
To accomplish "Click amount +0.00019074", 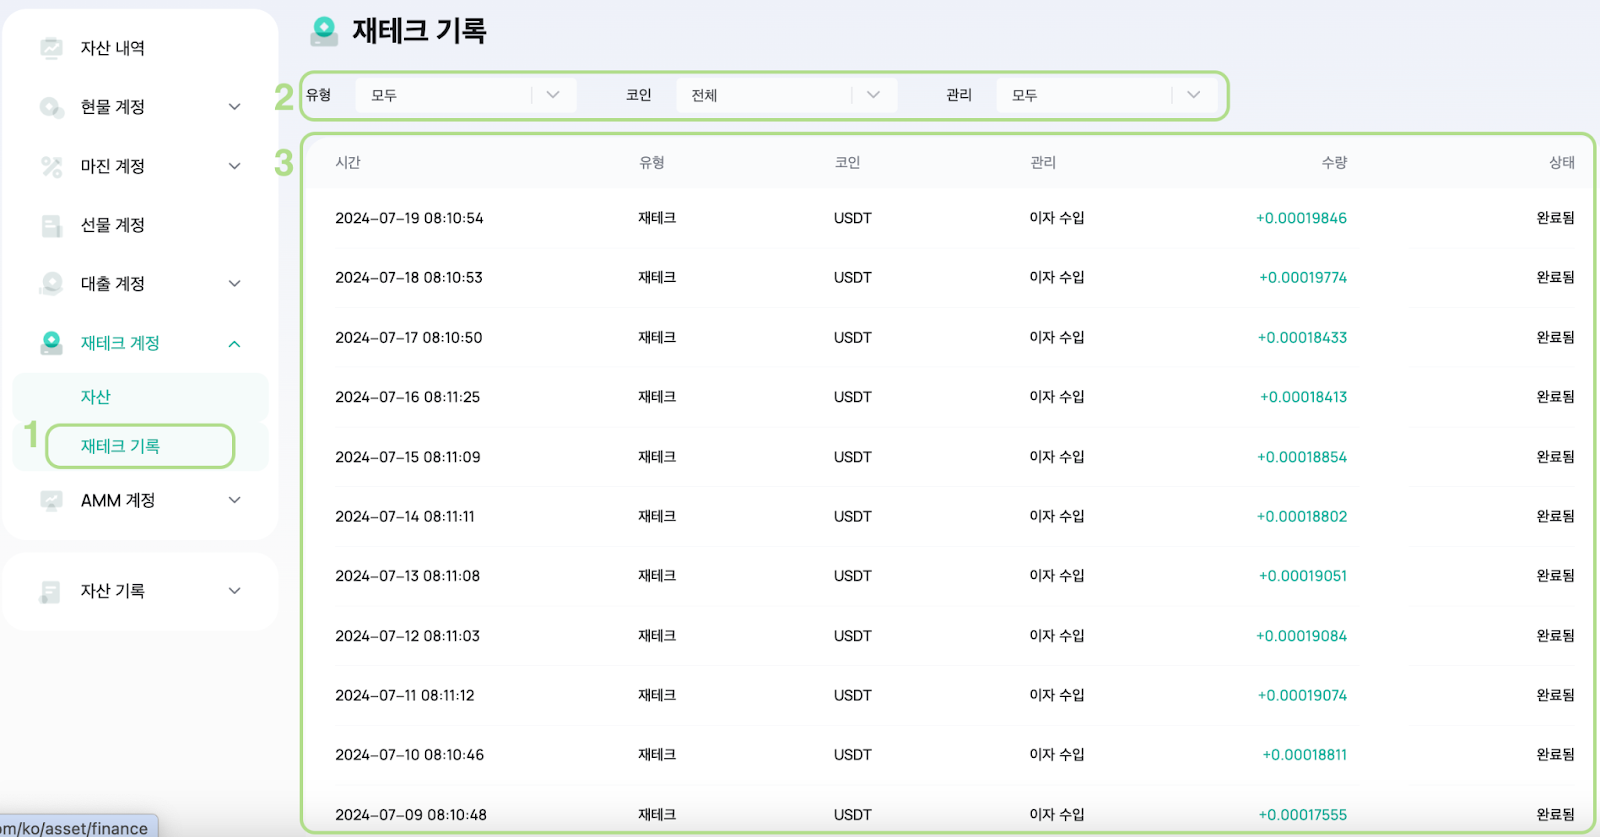I will 1302,695.
